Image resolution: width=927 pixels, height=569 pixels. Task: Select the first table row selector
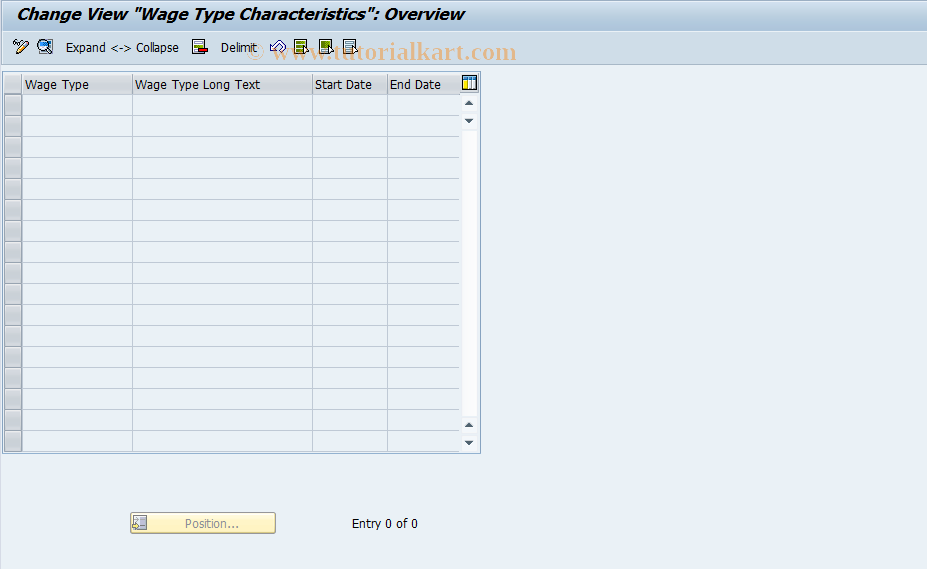click(x=13, y=105)
